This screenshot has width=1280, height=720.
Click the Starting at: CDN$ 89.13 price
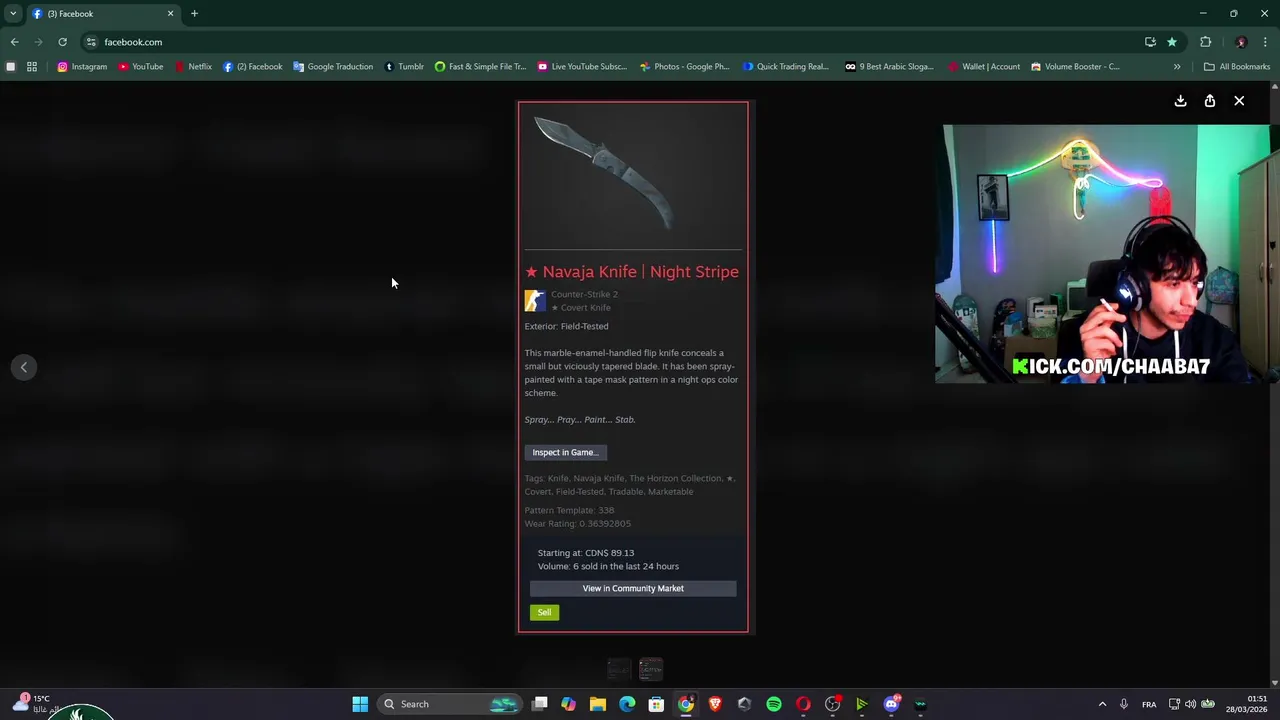click(586, 553)
